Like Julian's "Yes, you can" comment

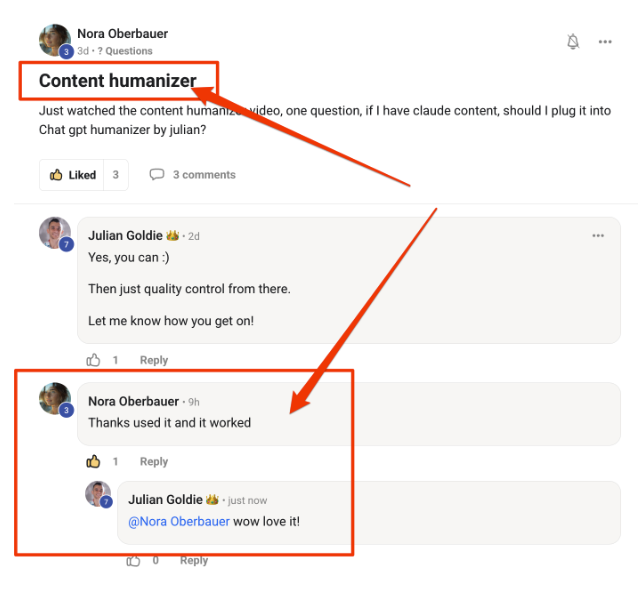[94, 360]
